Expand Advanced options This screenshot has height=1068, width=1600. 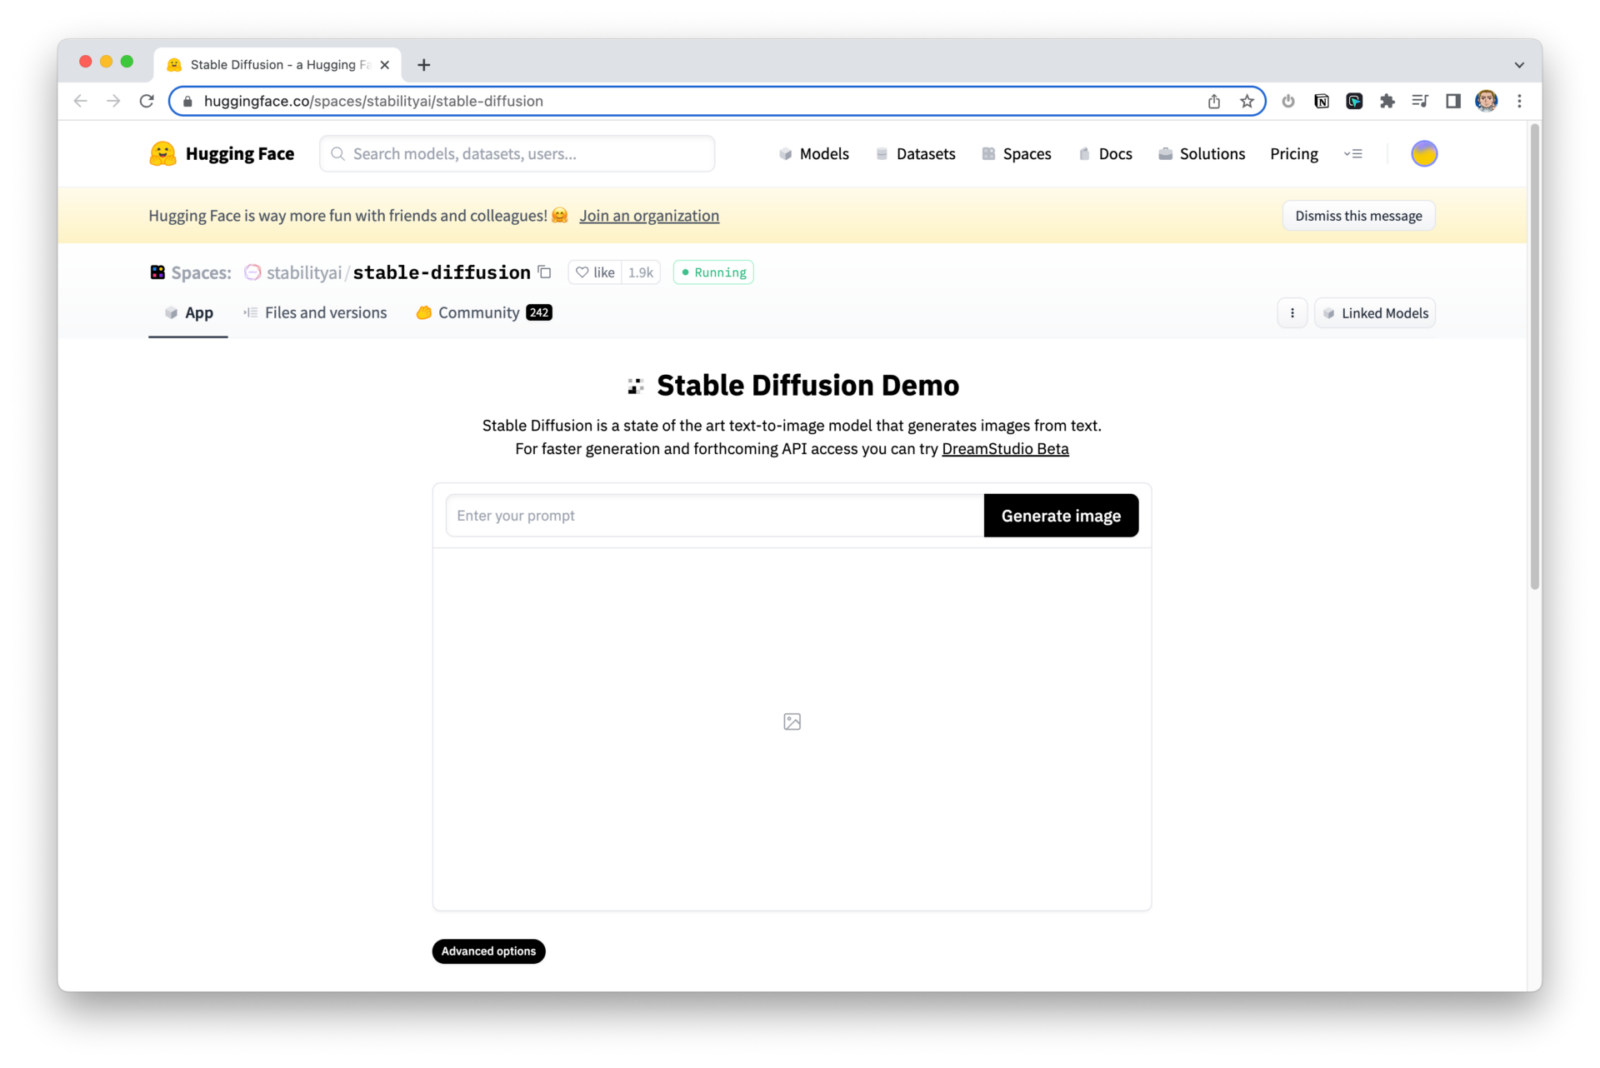[488, 951]
